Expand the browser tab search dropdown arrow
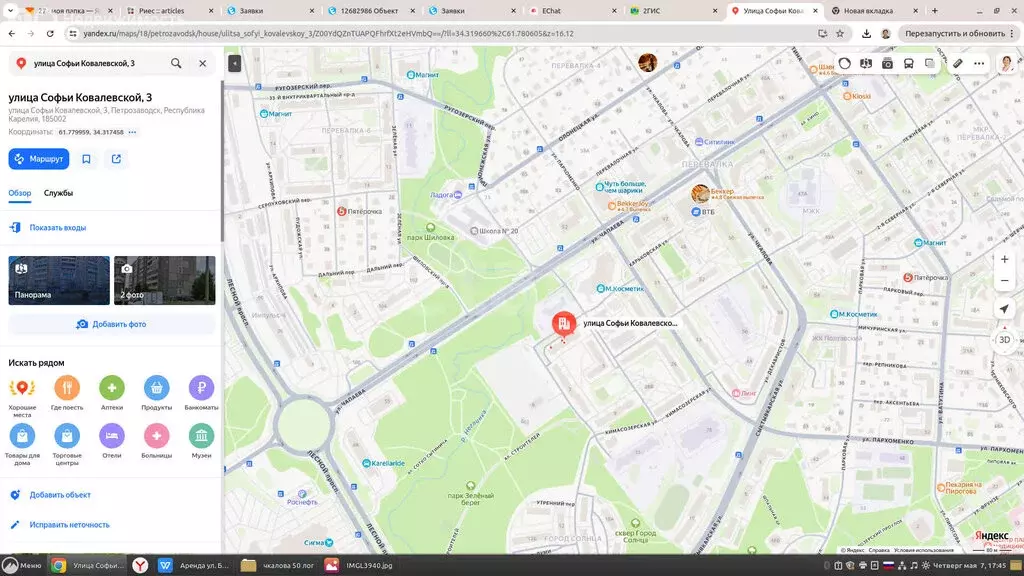 [10, 10]
